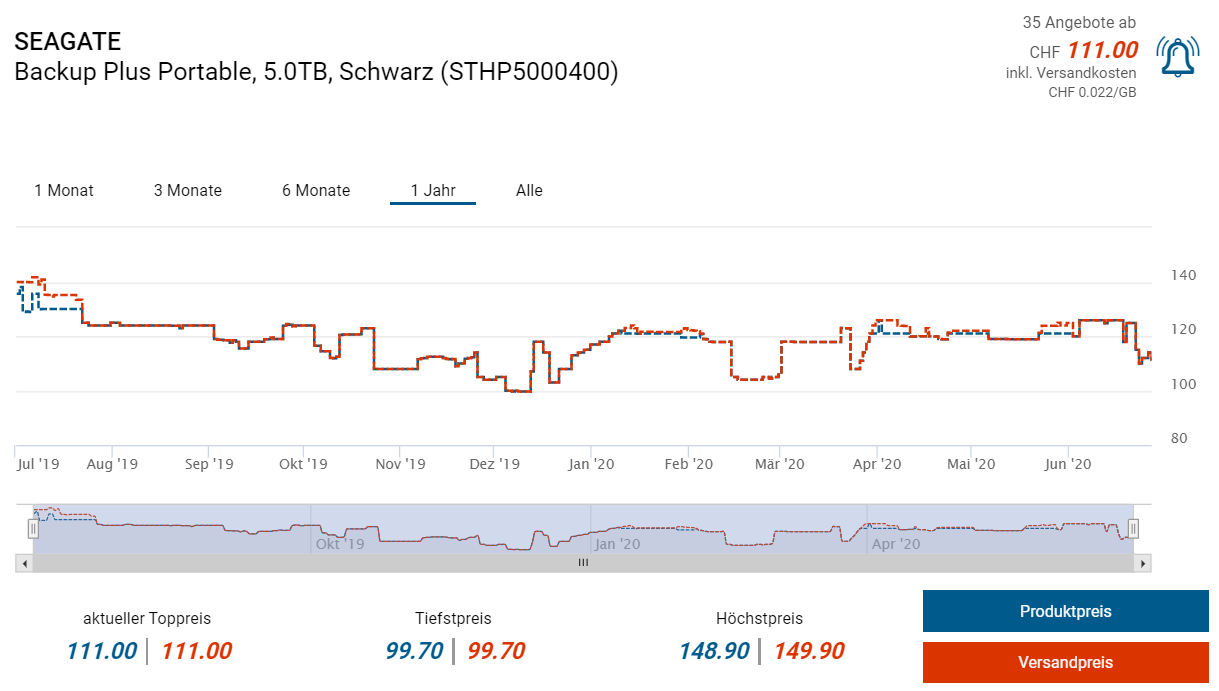Show the "6 Monate" price history
The width and height of the screenshot is (1219, 691).
pos(316,190)
